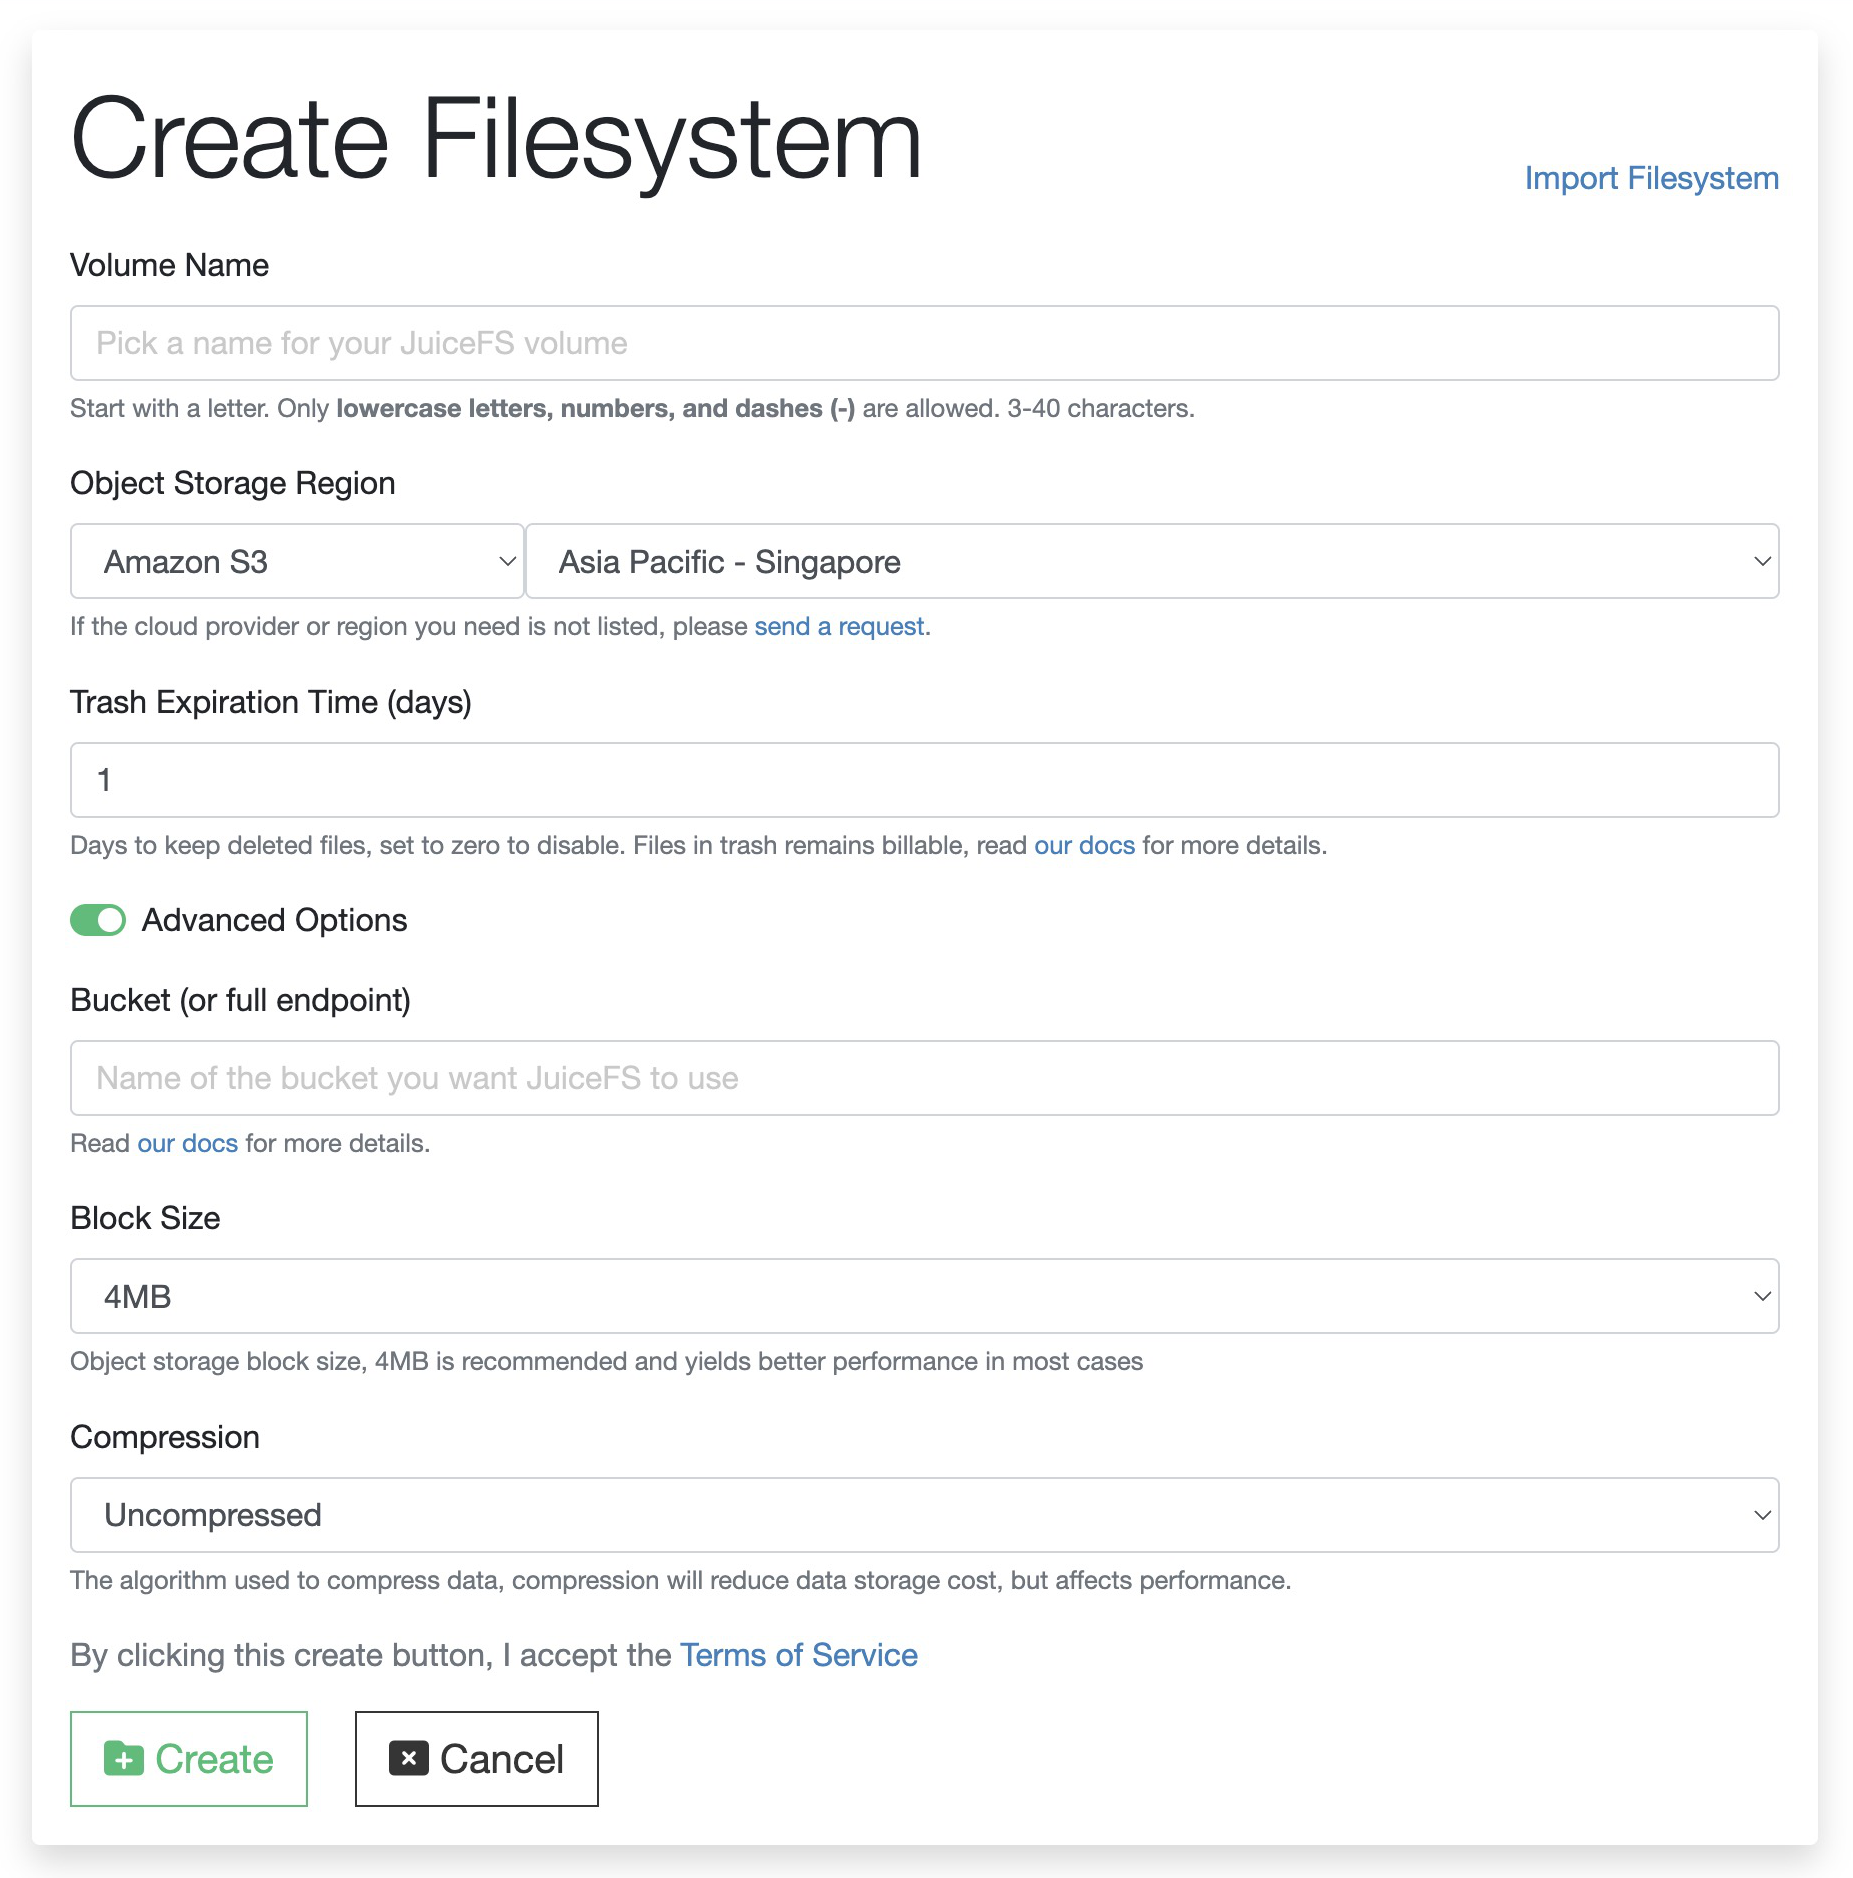Viewport: 1853px width, 1878px height.
Task: Click the X icon inside the Cancel button
Action: pyautogui.click(x=408, y=1758)
